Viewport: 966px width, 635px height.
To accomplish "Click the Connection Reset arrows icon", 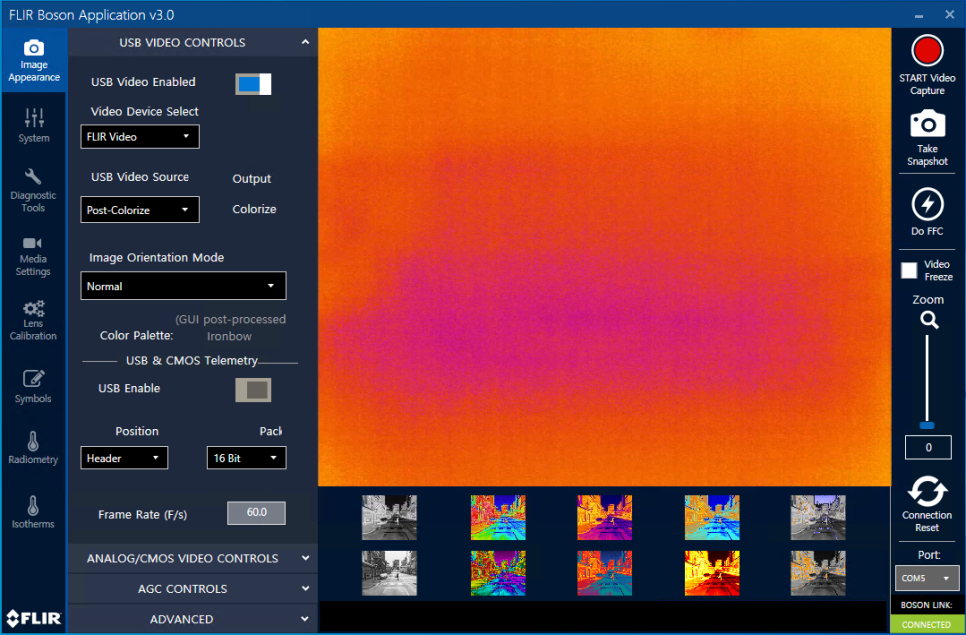I will (927, 491).
